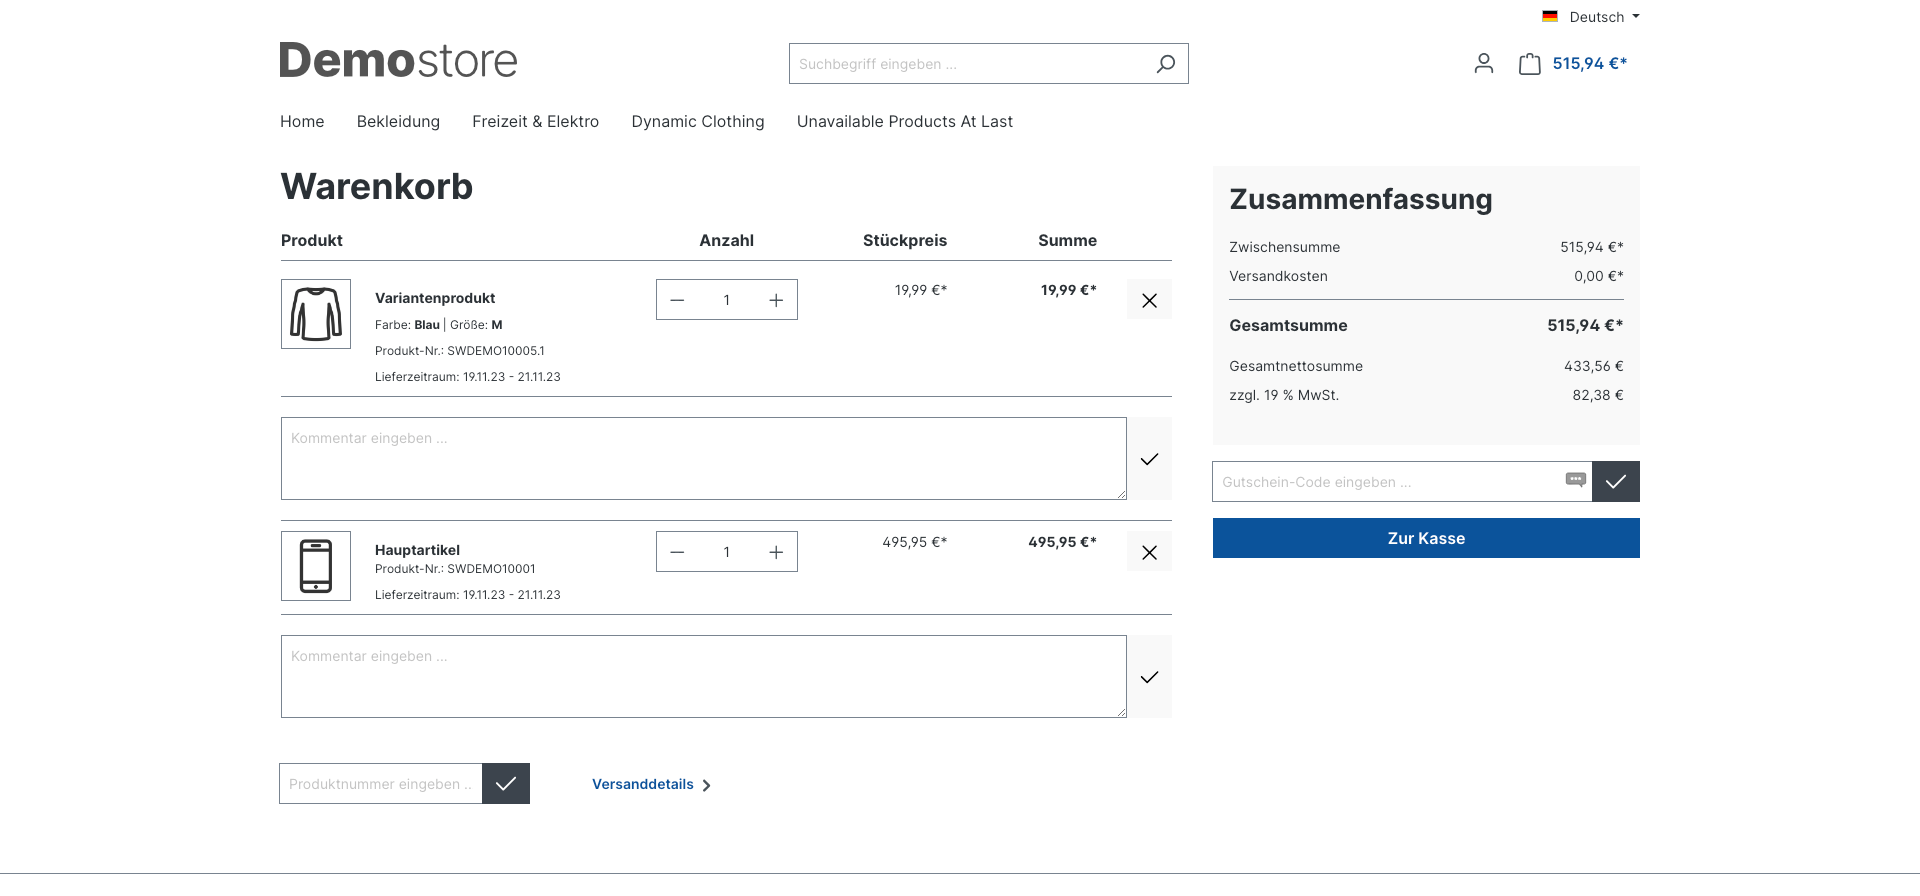Open the Deutsch language dropdown
This screenshot has width=1920, height=896.
pos(1604,17)
